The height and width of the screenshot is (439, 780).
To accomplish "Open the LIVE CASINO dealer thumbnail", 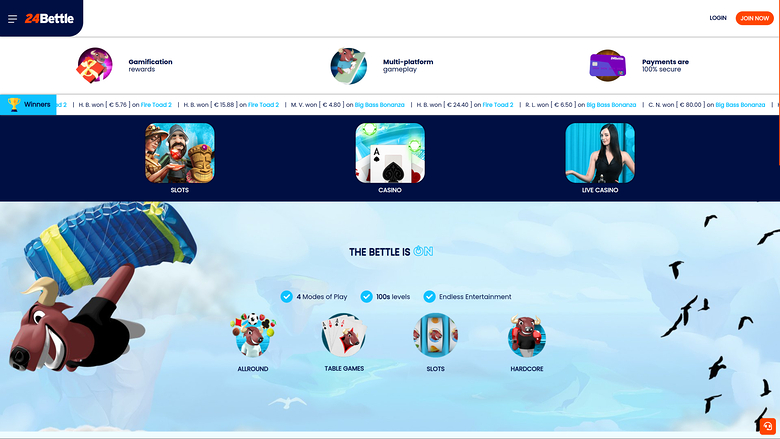I will (600, 153).
